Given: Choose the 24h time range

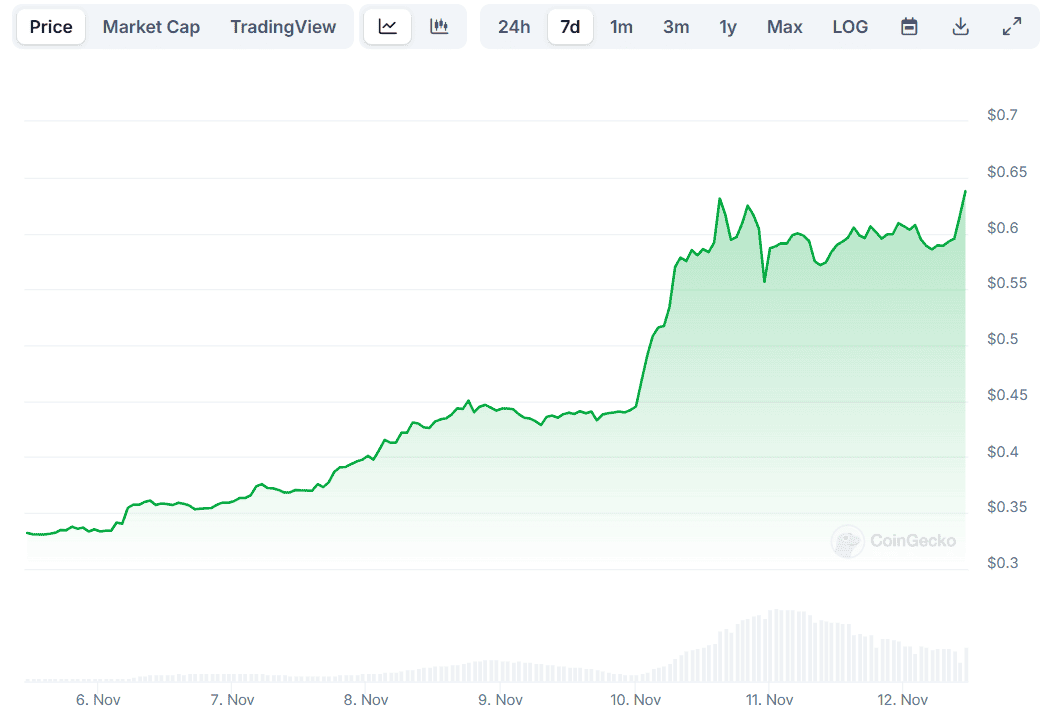Looking at the screenshot, I should (x=514, y=27).
